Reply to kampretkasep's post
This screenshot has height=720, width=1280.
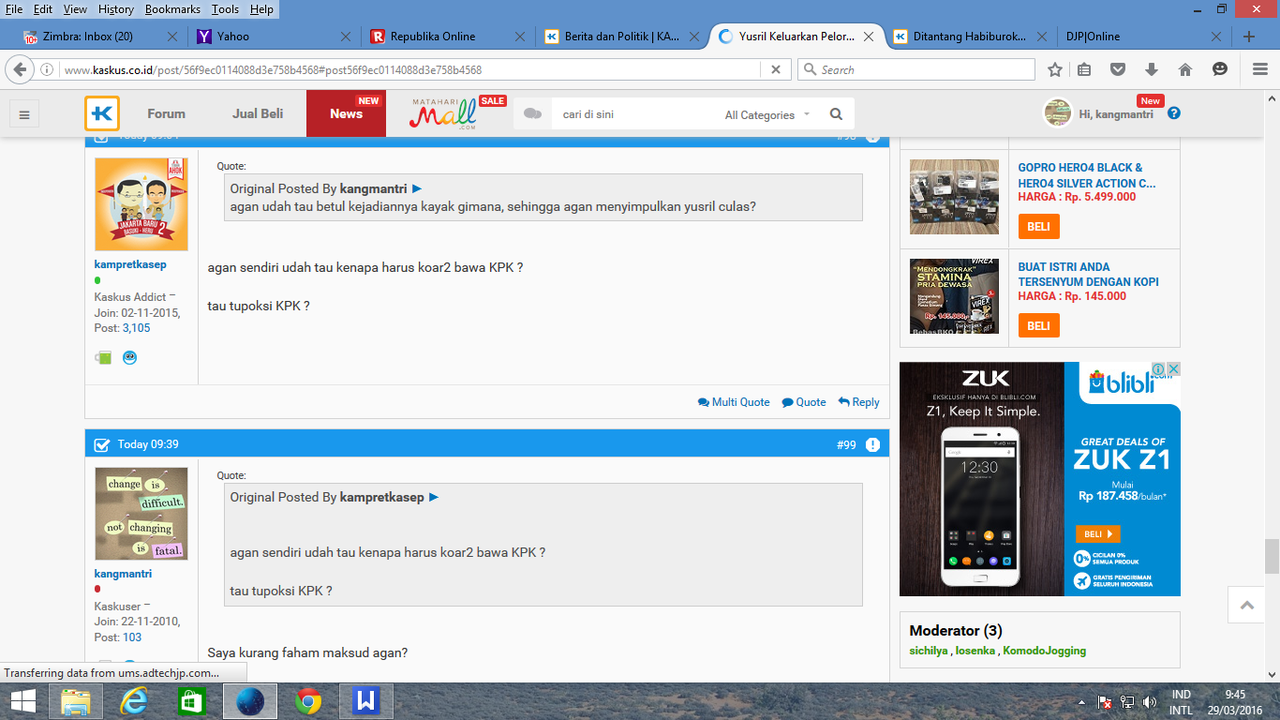(x=859, y=402)
